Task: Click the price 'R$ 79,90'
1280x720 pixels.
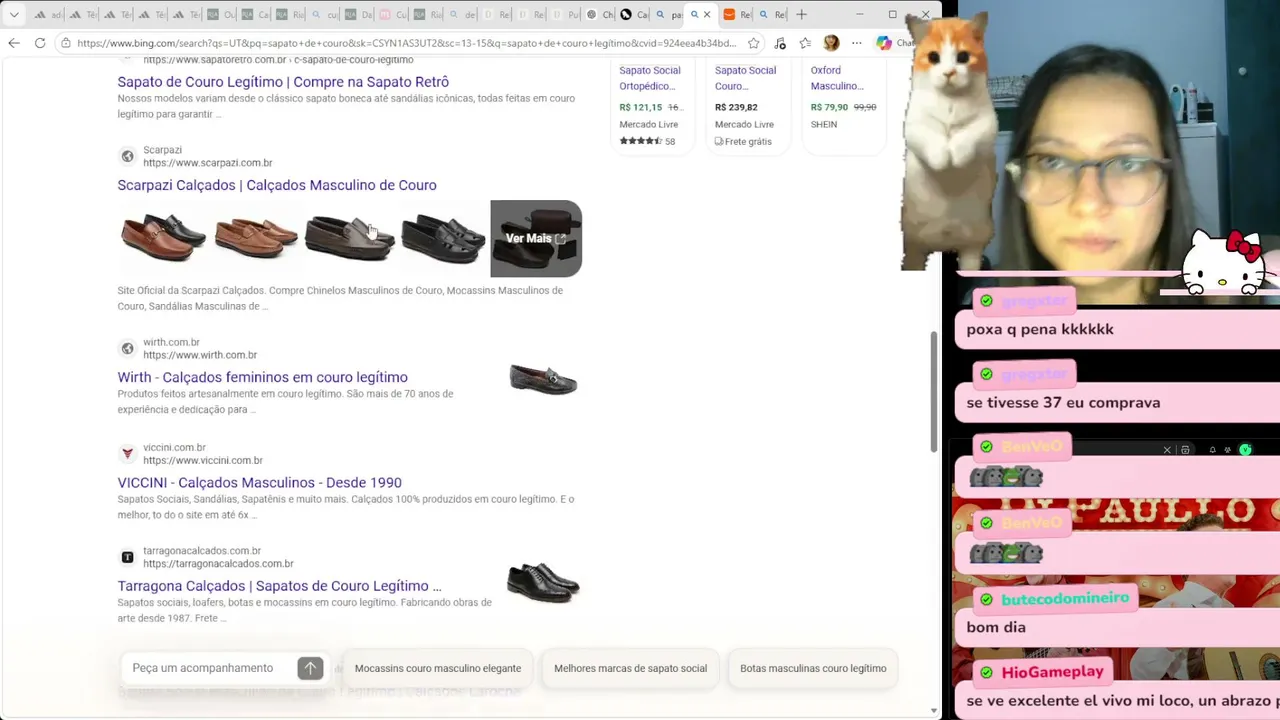Action: point(829,107)
